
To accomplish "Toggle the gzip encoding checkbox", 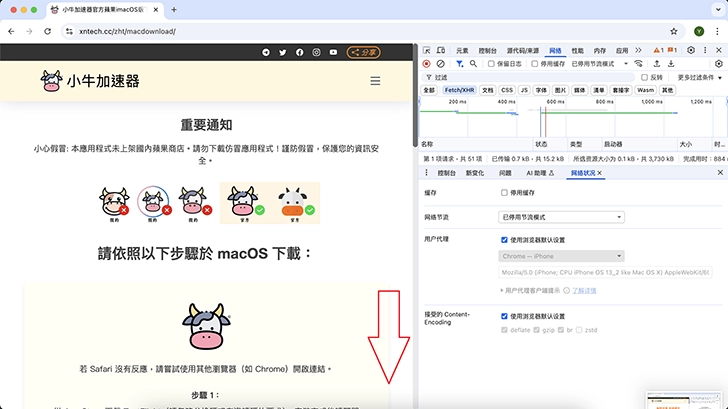I will (537, 330).
